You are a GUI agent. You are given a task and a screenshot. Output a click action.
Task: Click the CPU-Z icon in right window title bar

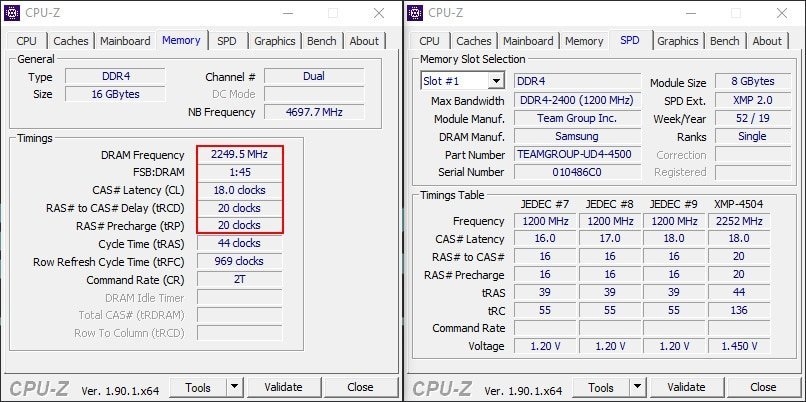click(418, 13)
